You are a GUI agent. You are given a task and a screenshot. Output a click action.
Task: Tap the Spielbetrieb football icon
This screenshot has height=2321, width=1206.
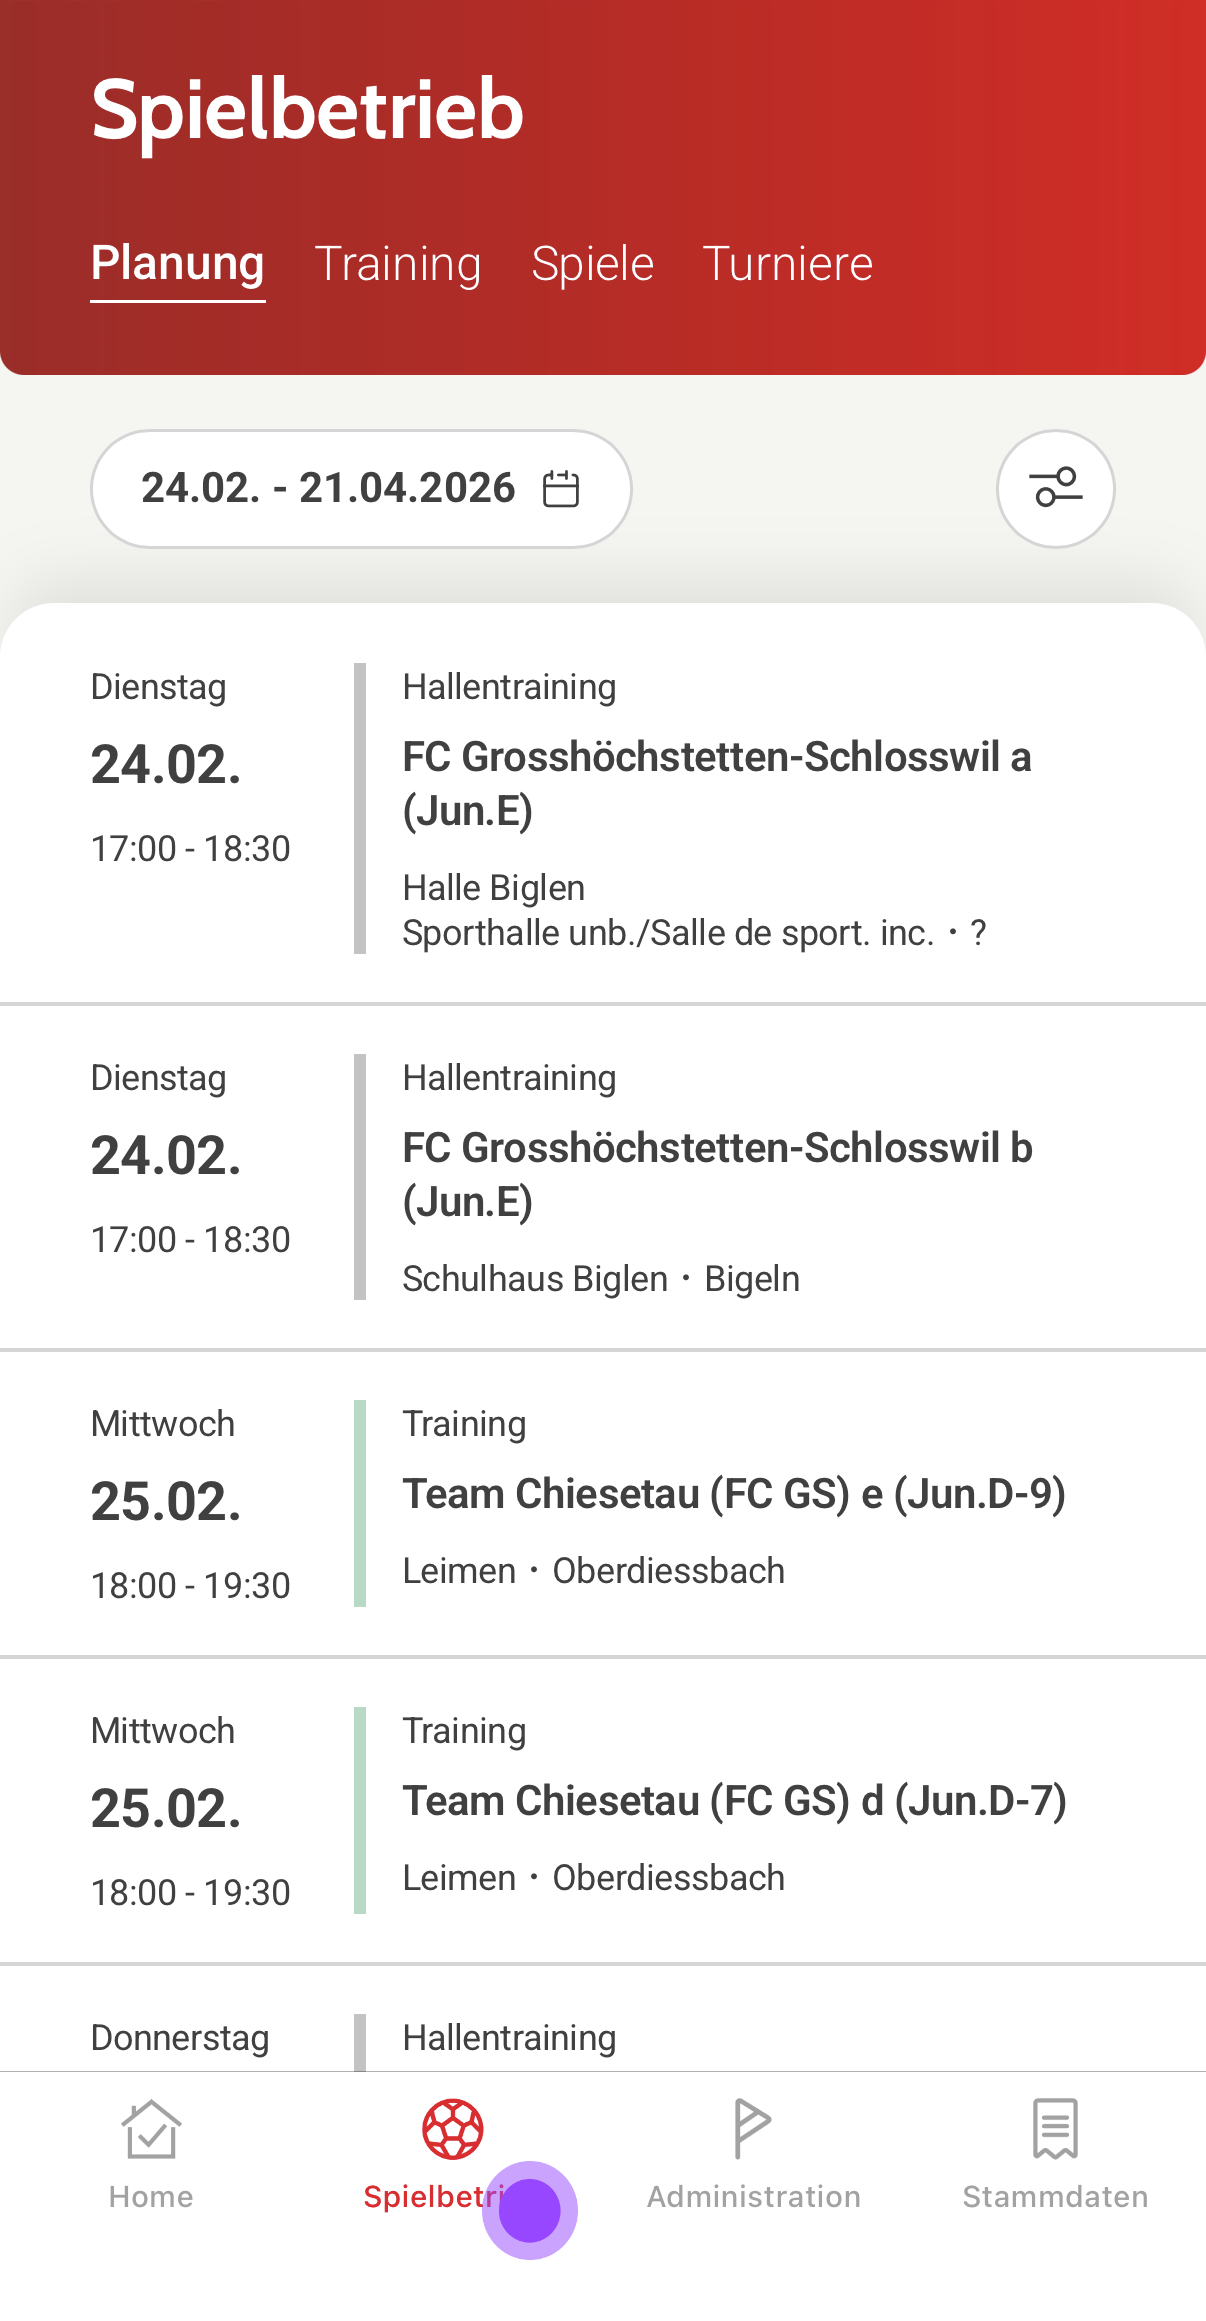[x=453, y=2129]
